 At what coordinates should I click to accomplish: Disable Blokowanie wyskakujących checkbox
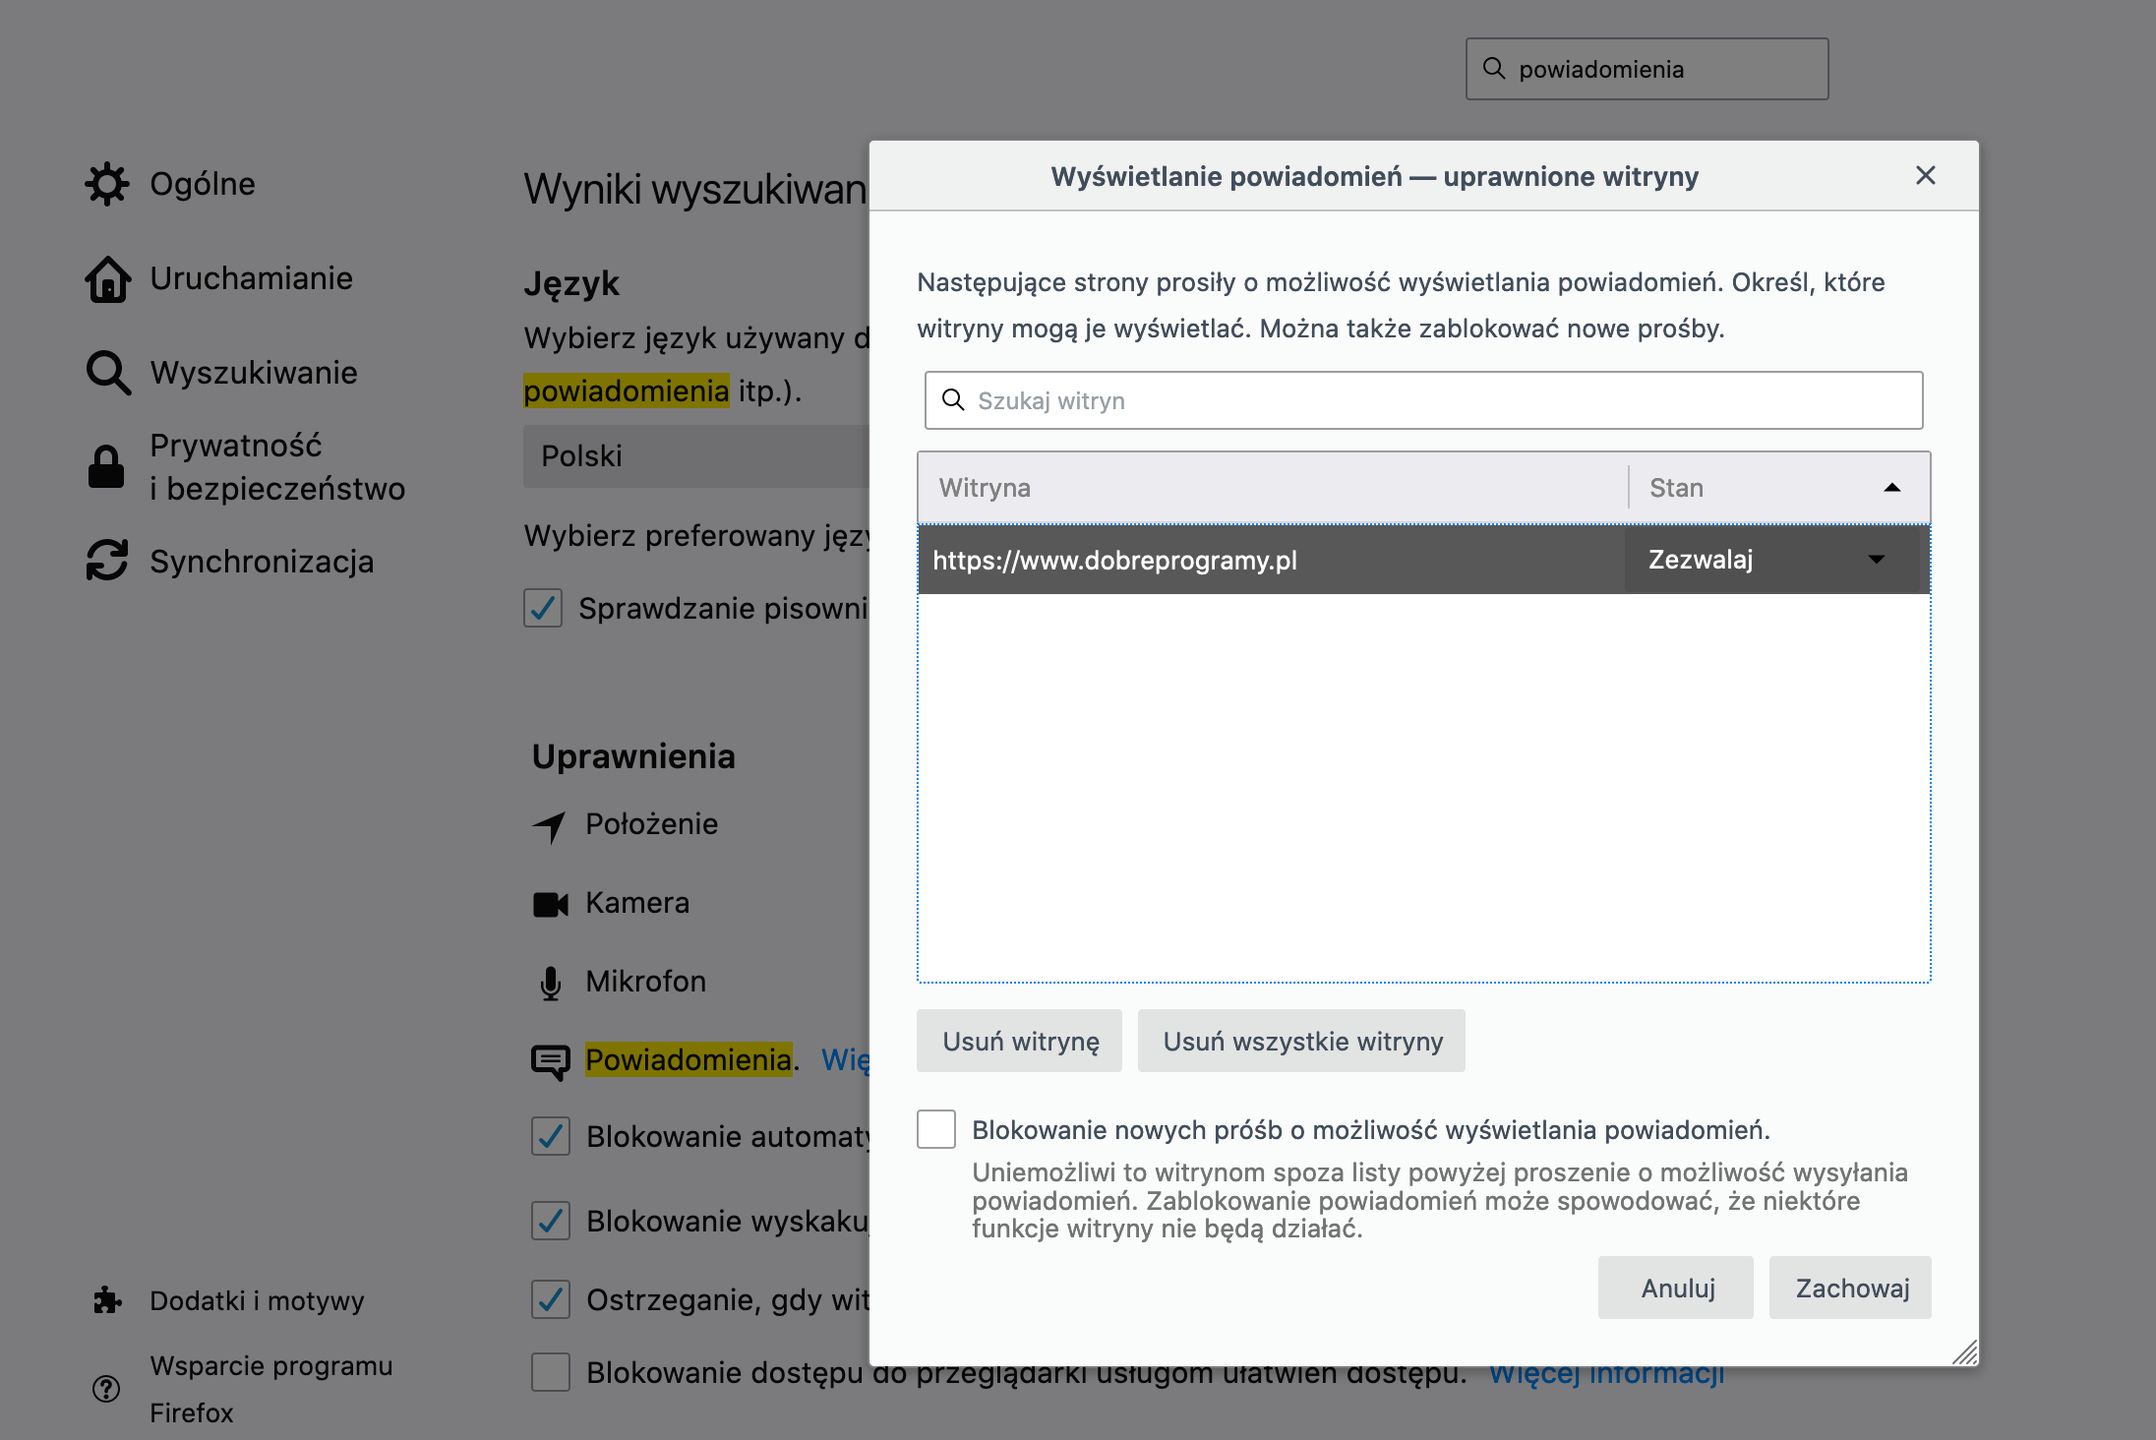click(550, 1221)
